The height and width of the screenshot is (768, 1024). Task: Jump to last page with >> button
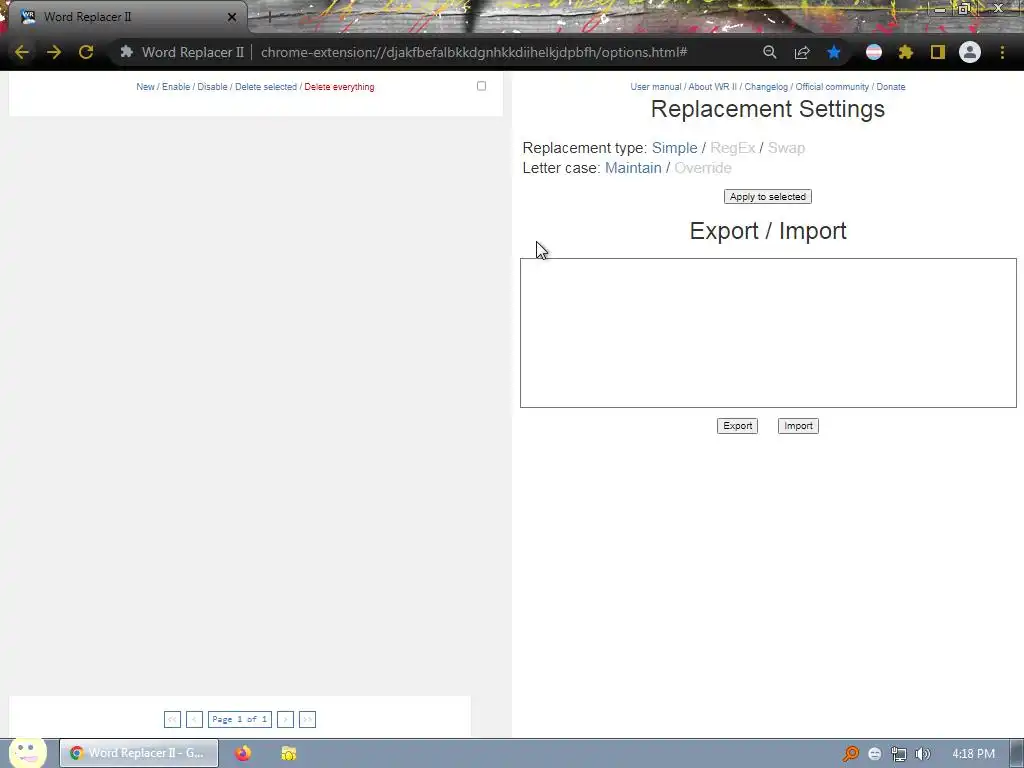click(307, 719)
